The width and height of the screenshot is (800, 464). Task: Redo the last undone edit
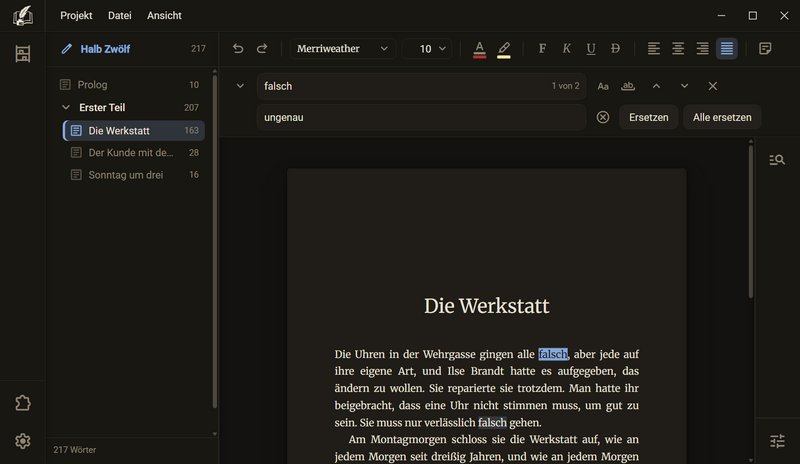[262, 48]
